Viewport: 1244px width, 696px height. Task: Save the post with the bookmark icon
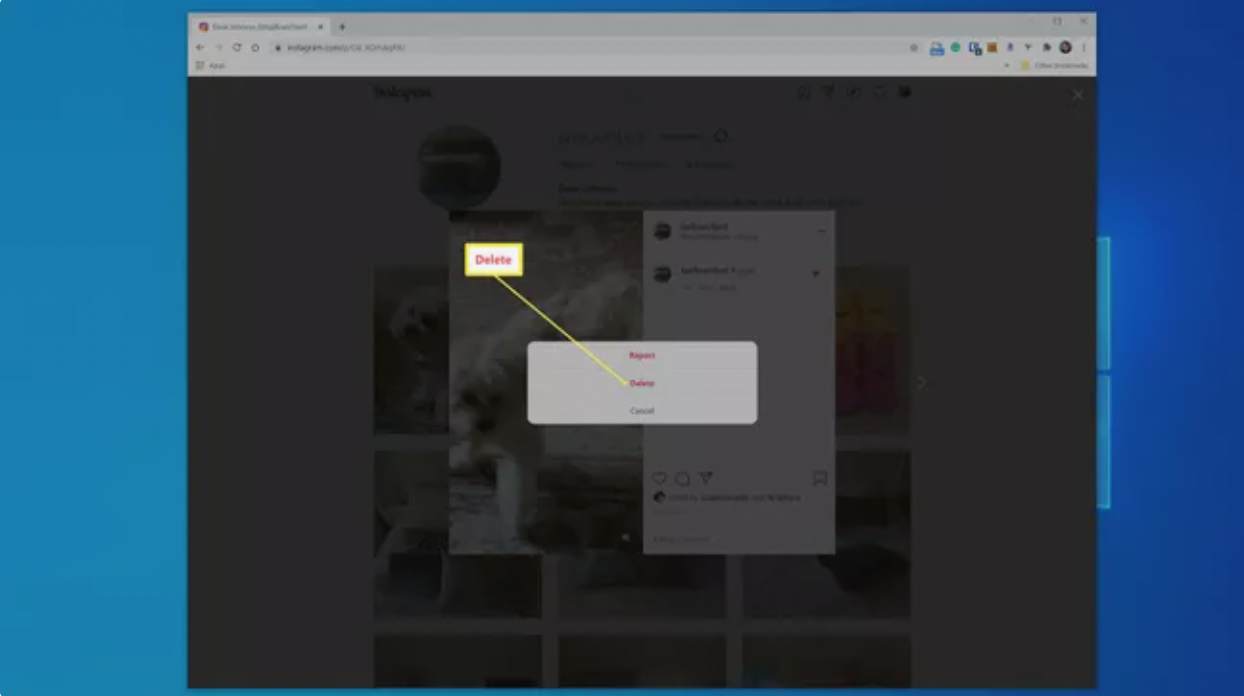[x=820, y=479]
